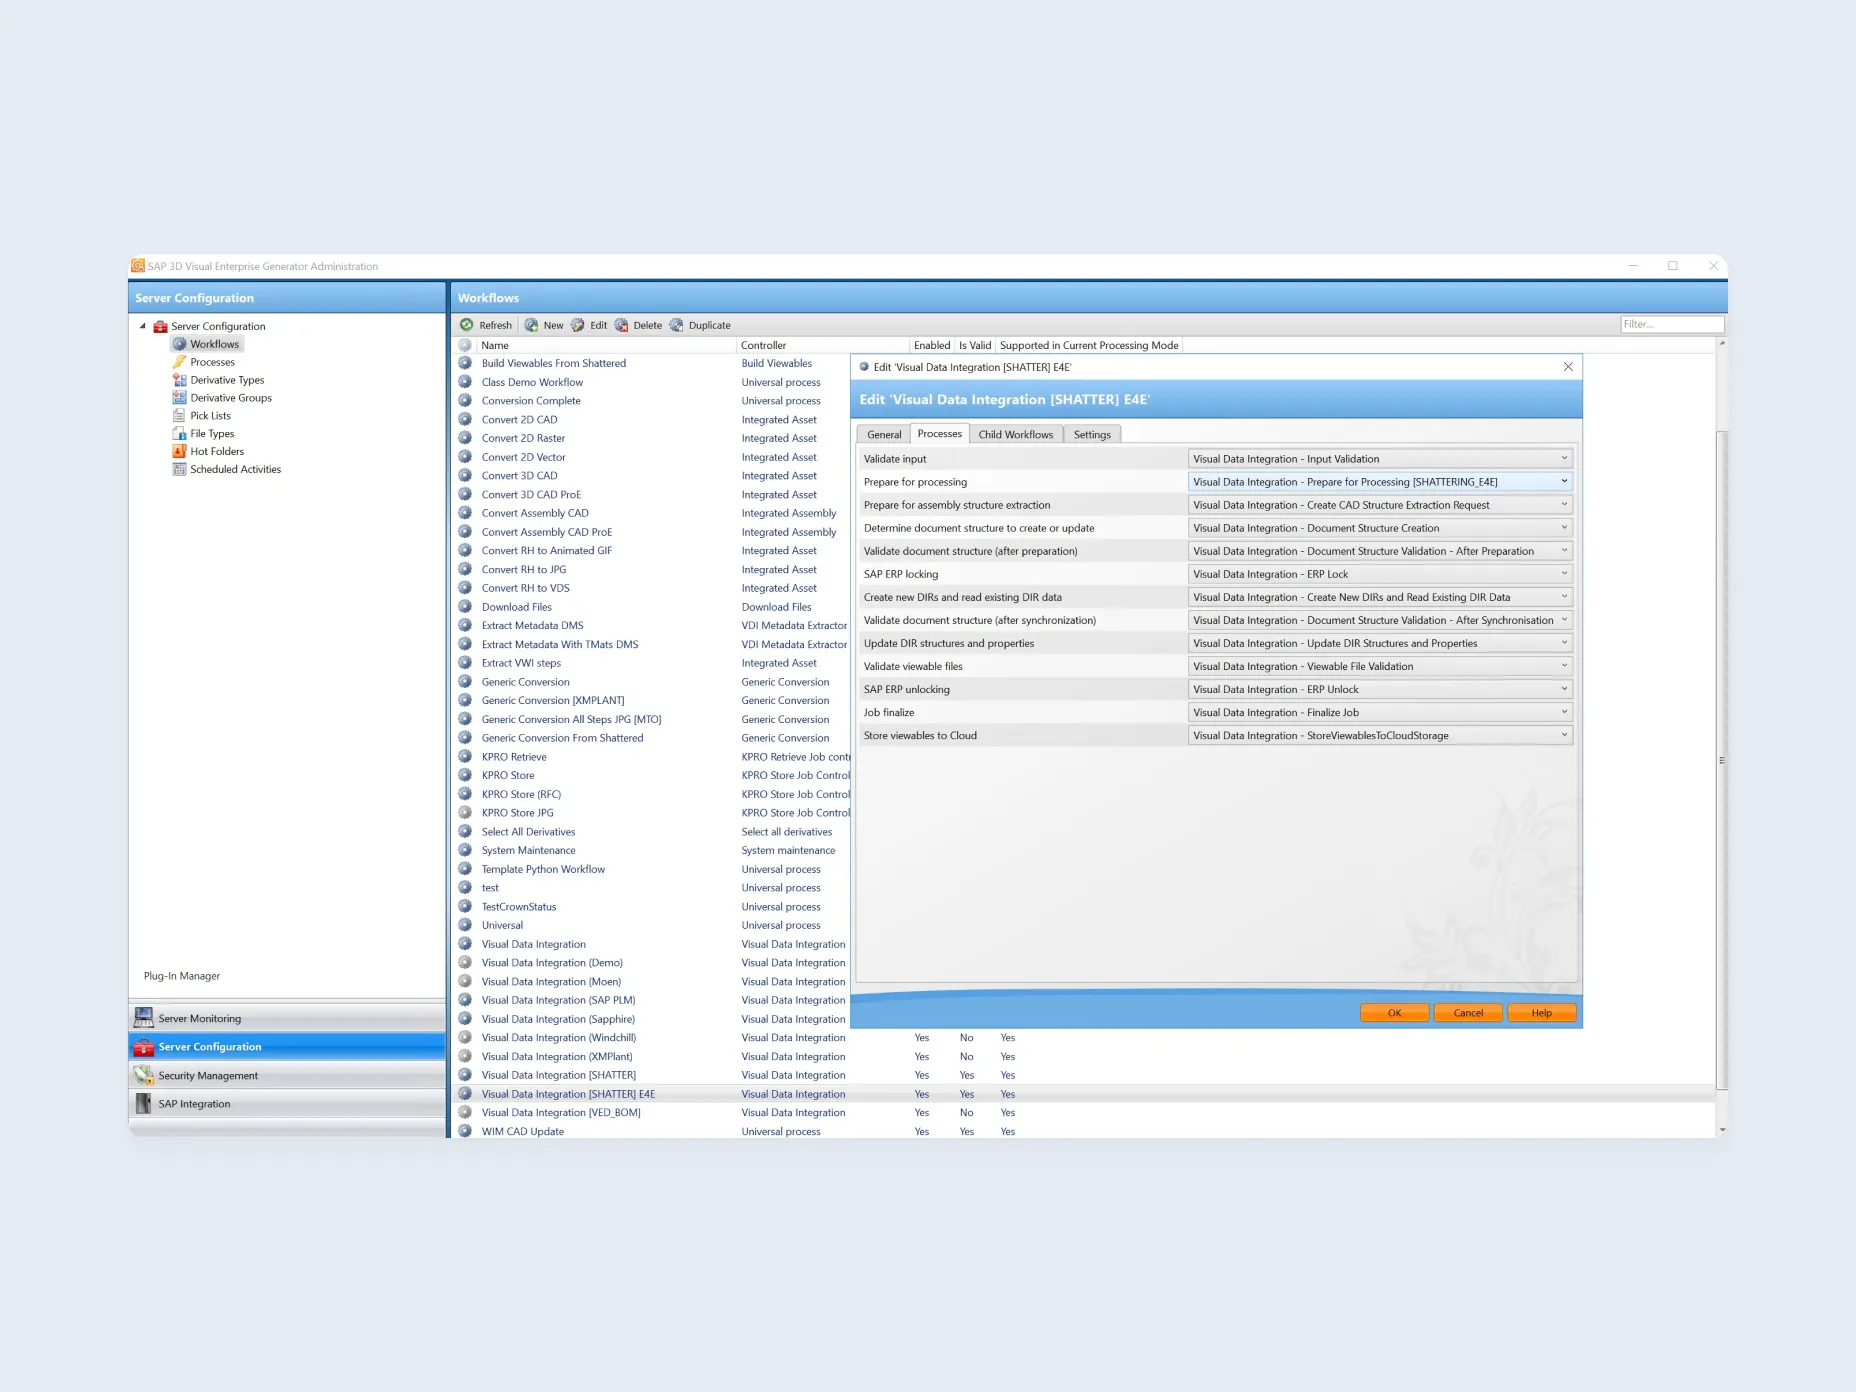This screenshot has width=1856, height=1392.
Task: Select the Class Demo Workflow row
Action: coord(532,382)
